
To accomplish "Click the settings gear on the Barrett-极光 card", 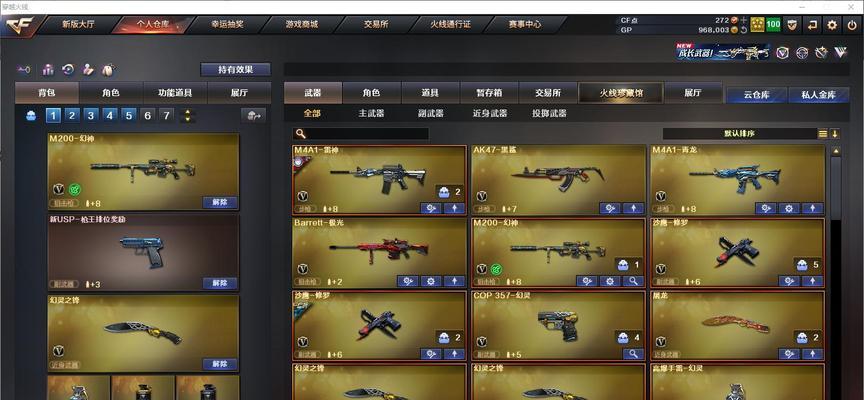I will pos(431,281).
